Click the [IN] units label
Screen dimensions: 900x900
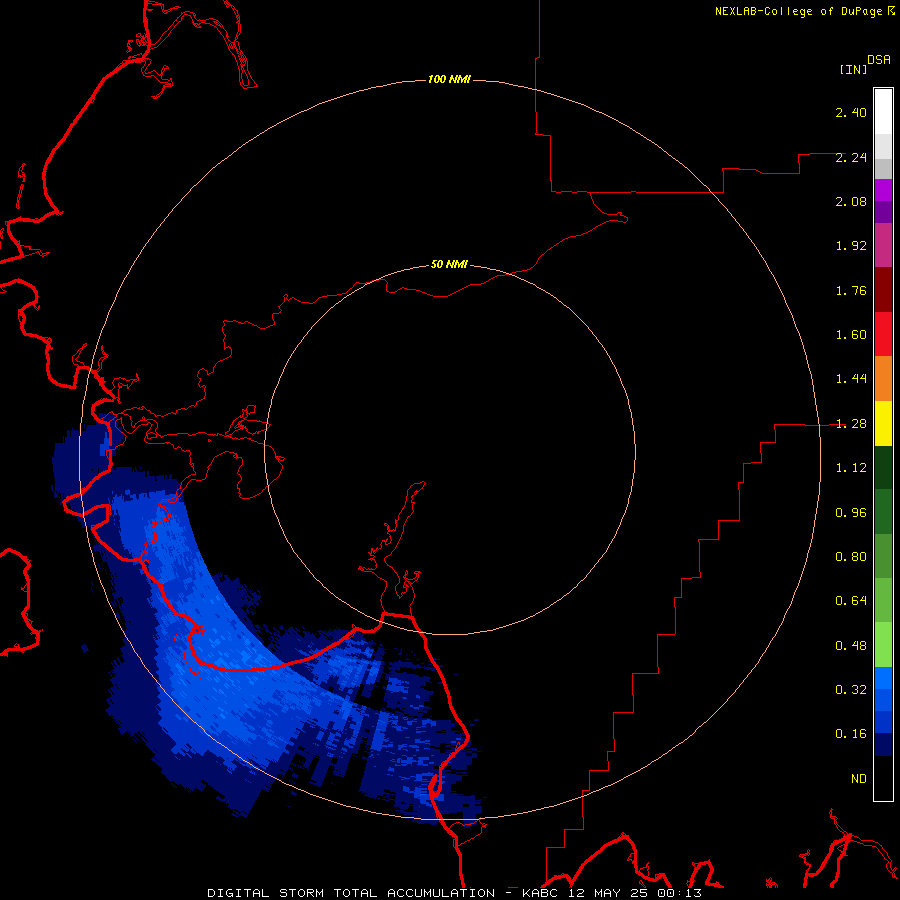853,69
